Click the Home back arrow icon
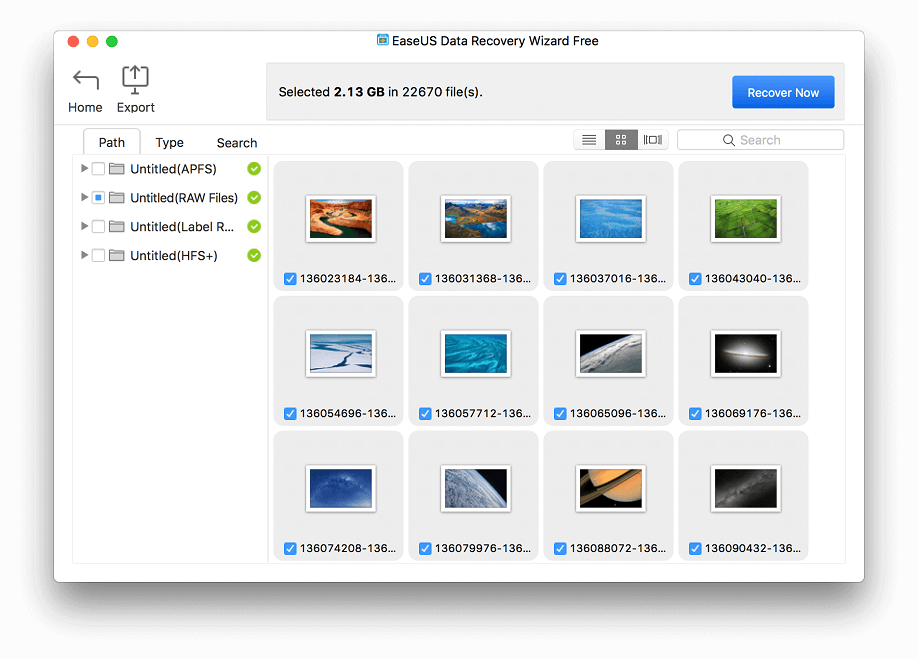 click(85, 80)
